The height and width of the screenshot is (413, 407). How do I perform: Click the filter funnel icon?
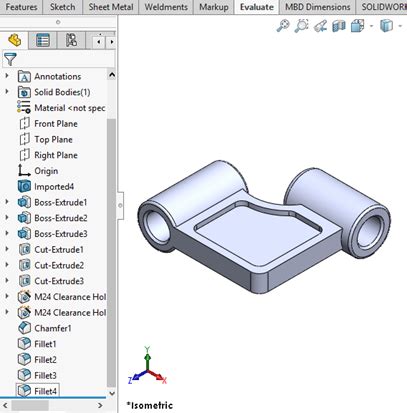pyautogui.click(x=10, y=59)
